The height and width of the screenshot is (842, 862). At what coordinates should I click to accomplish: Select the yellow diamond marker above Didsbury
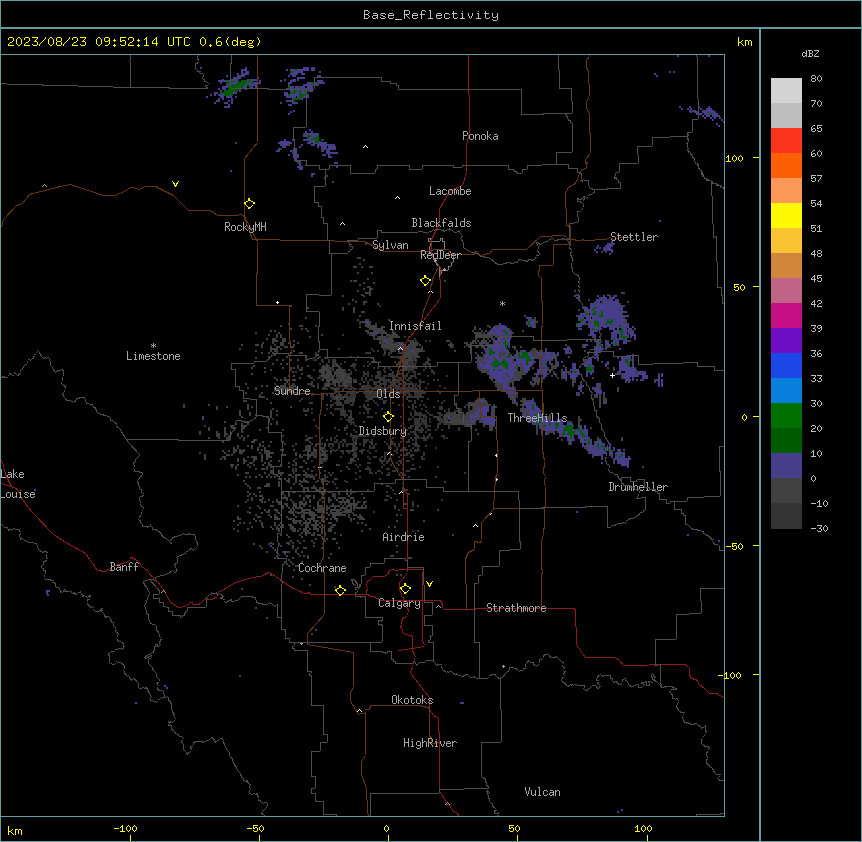[x=388, y=417]
